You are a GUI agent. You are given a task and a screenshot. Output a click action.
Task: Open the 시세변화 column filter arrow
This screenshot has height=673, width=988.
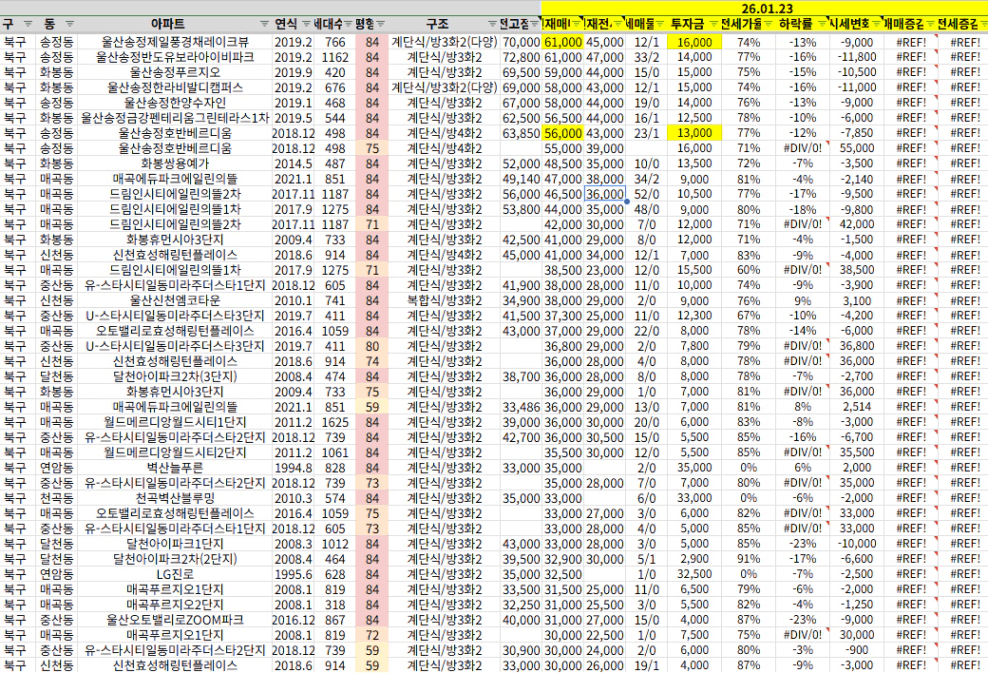(x=876, y=24)
